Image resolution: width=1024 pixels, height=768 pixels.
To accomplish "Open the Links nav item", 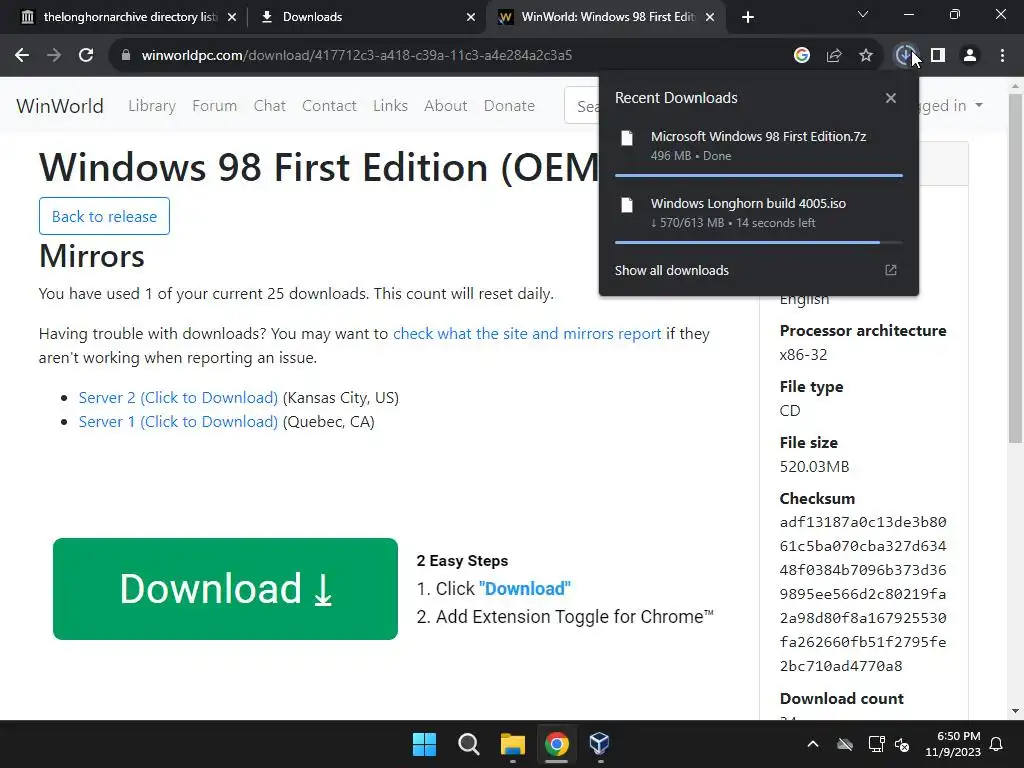I will [x=391, y=106].
